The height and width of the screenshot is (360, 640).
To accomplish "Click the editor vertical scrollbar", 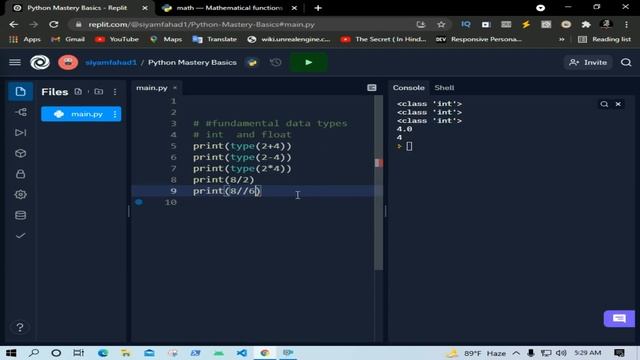I will coord(378,183).
